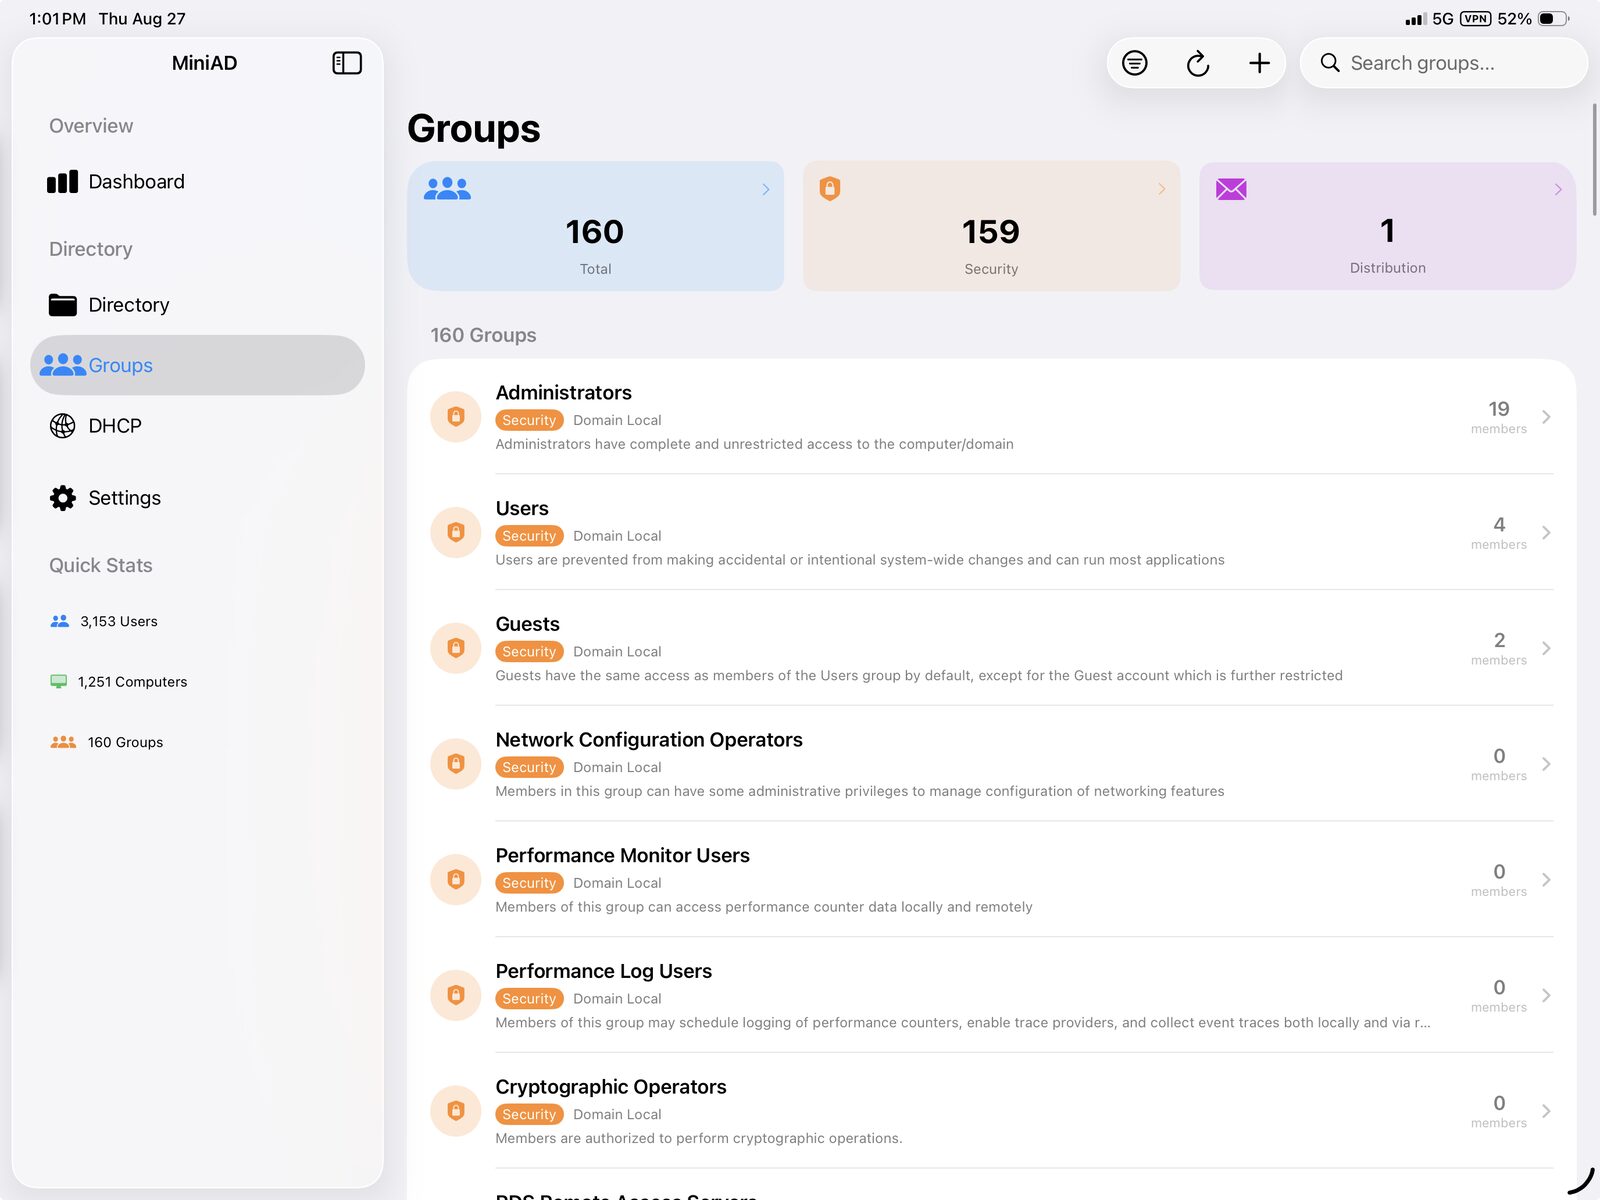Open the filter options icon
The height and width of the screenshot is (1200, 1600).
pyautogui.click(x=1134, y=63)
